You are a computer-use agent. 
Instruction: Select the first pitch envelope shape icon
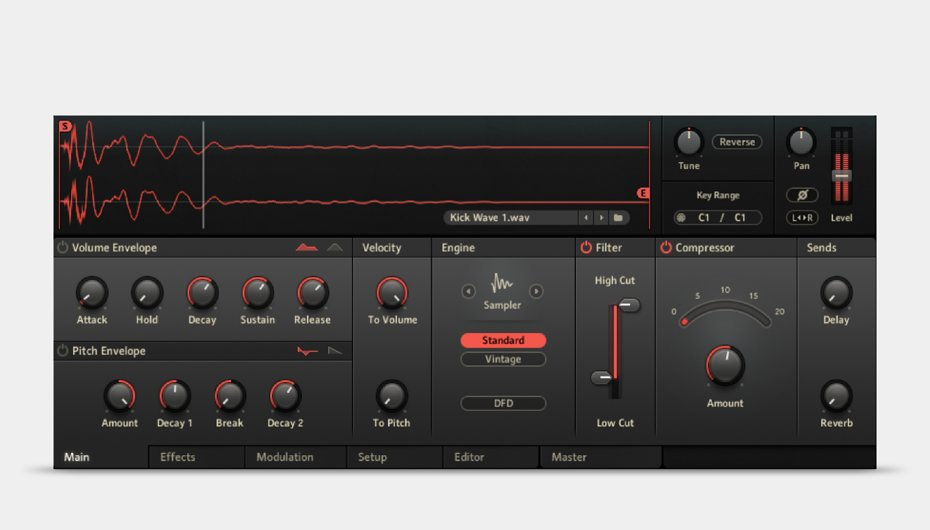307,351
